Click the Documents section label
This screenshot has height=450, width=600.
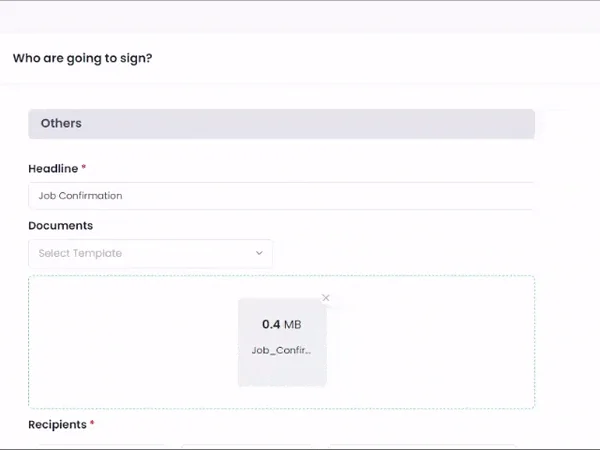(60, 226)
